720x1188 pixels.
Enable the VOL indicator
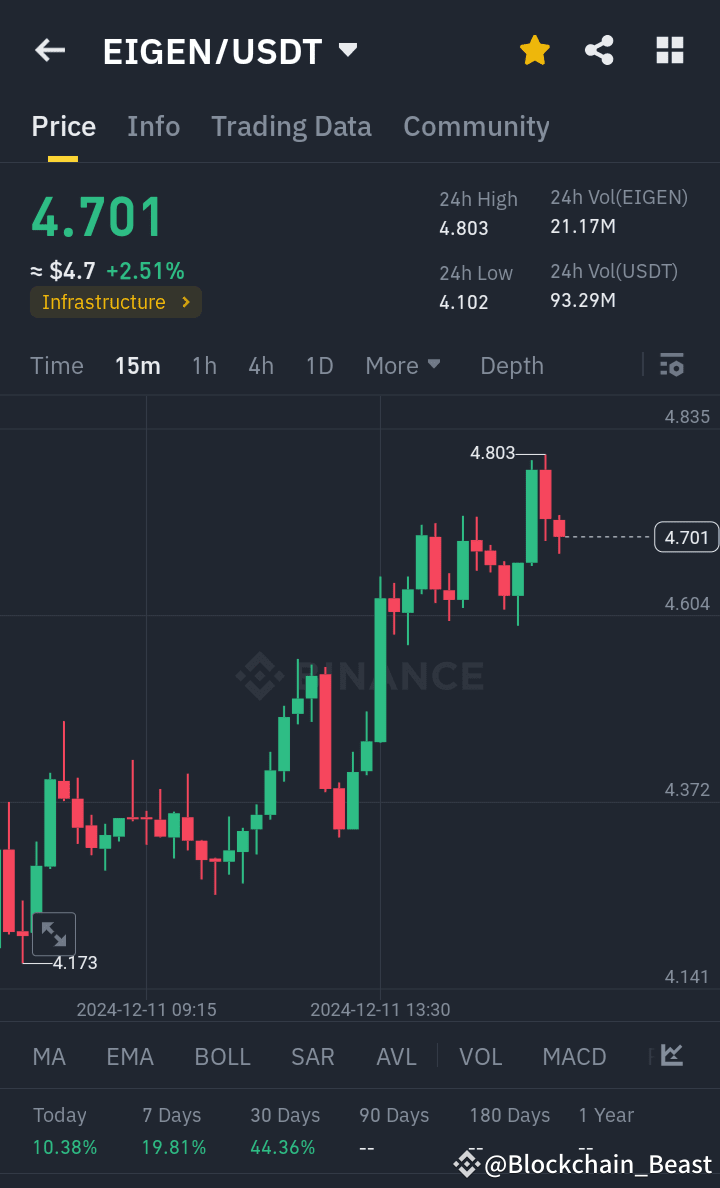point(481,1056)
